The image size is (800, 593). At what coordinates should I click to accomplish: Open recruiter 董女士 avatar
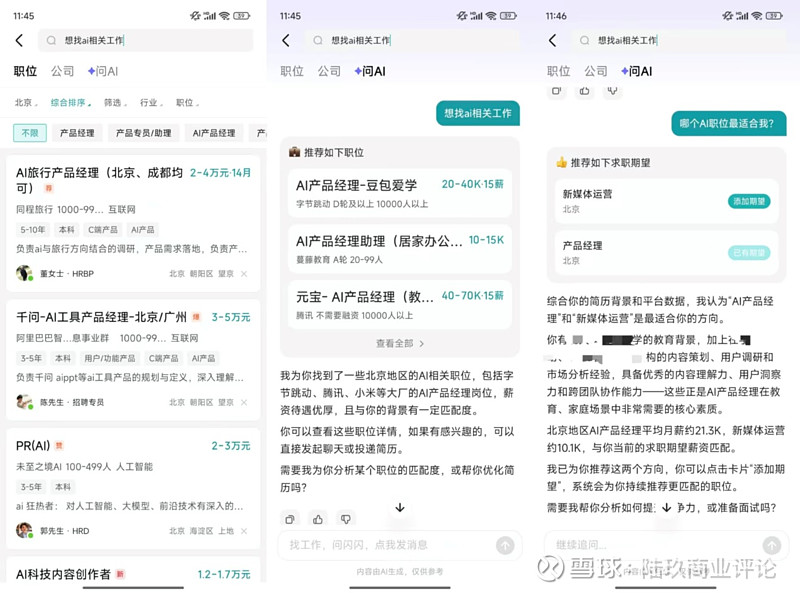pos(24,273)
